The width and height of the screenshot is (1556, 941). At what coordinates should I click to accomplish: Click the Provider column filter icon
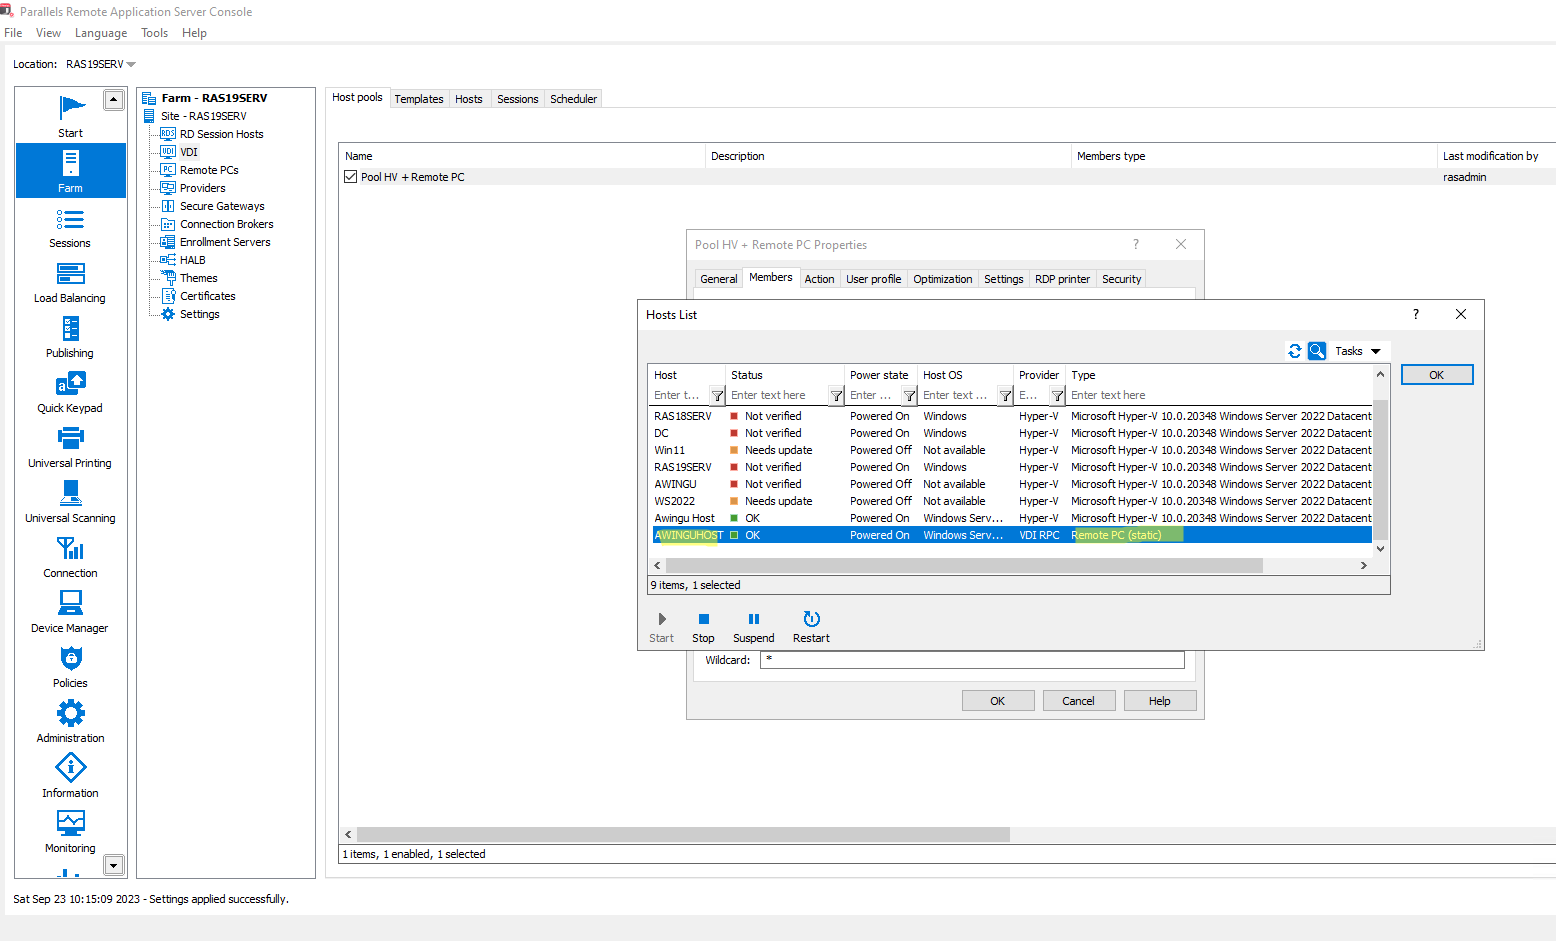pyautogui.click(x=1057, y=396)
